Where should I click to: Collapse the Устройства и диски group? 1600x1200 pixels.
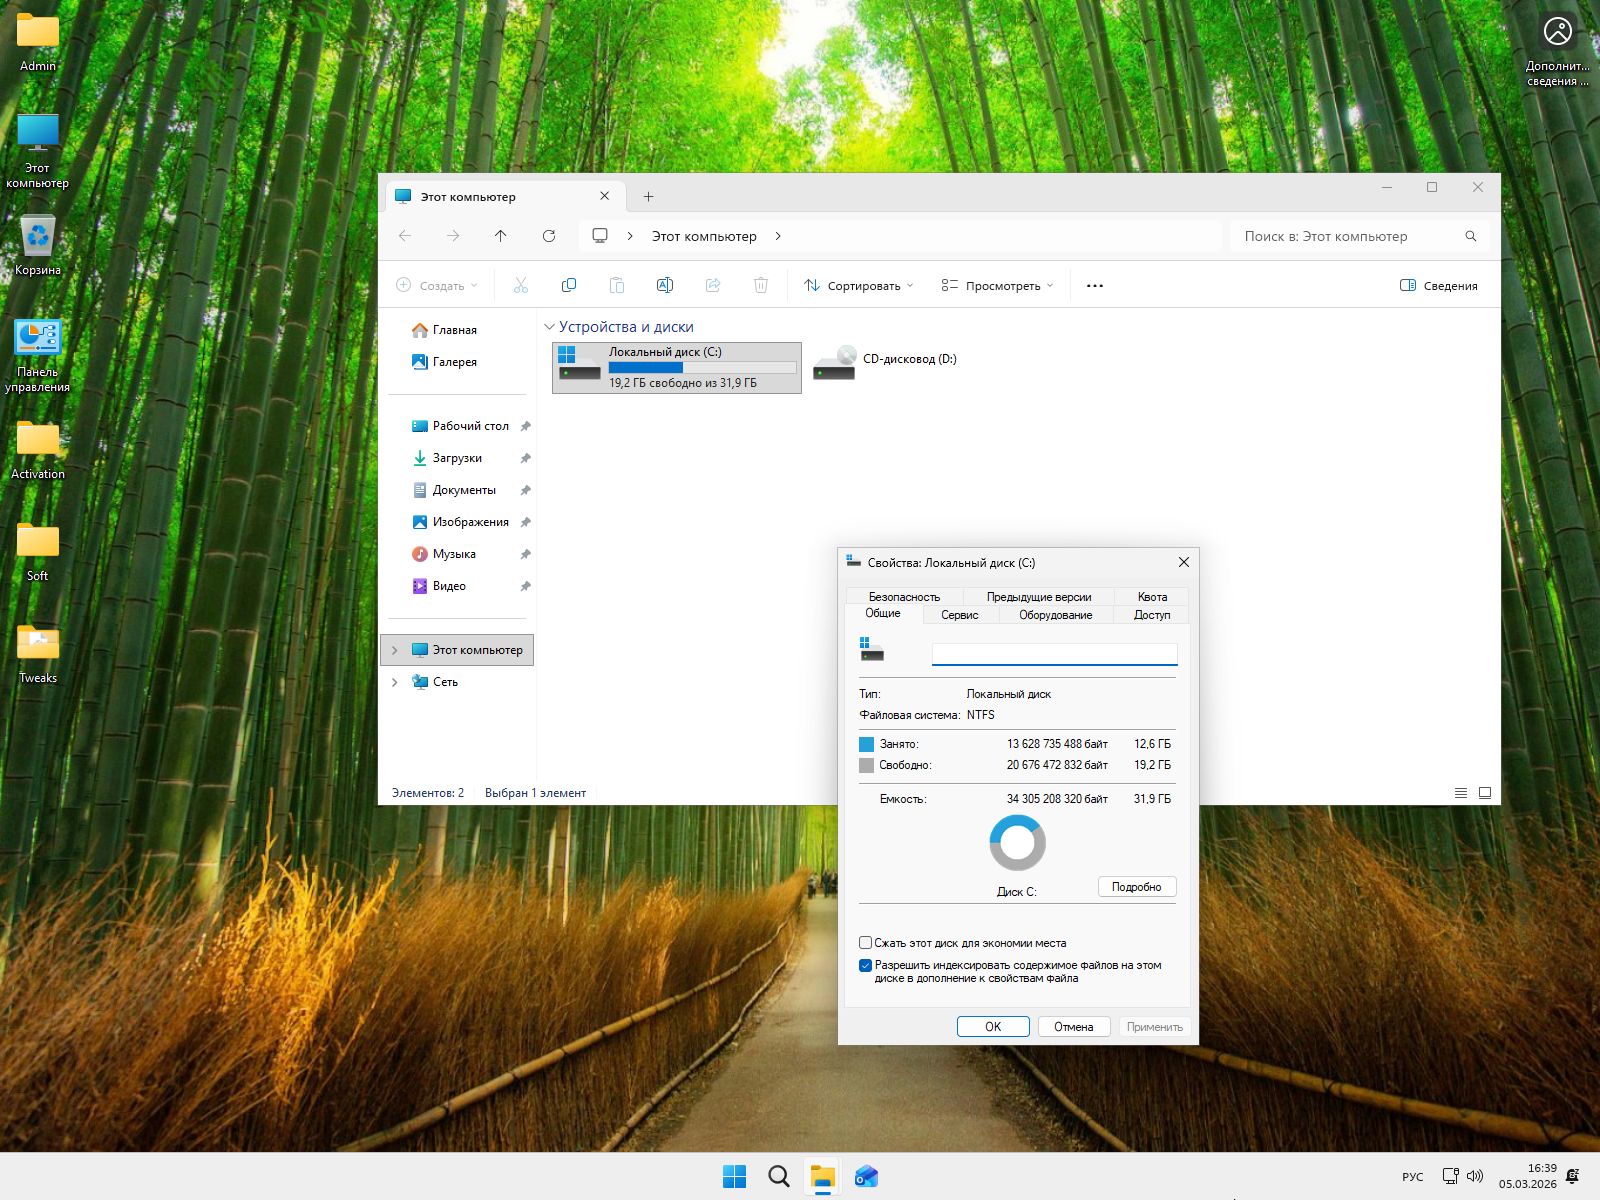[x=549, y=327]
